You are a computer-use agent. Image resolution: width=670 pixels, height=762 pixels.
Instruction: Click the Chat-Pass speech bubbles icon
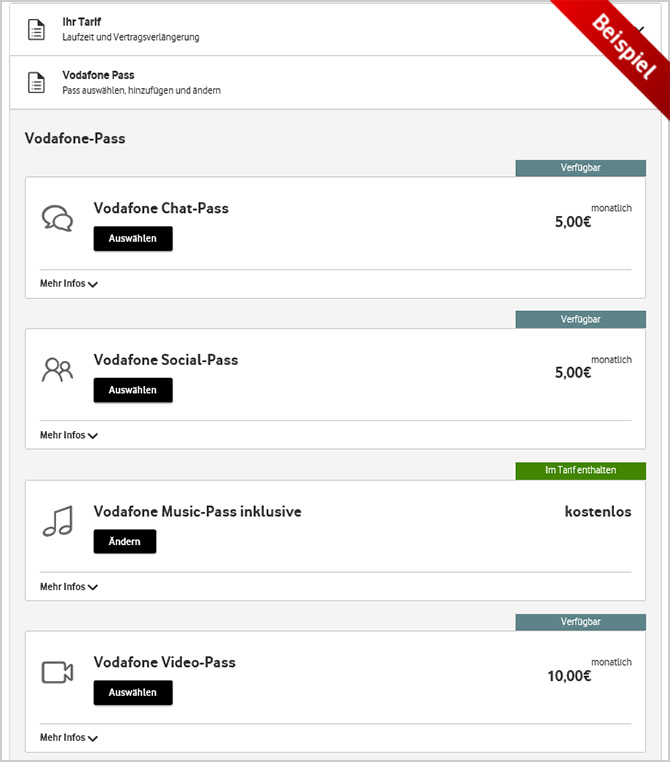tap(57, 218)
